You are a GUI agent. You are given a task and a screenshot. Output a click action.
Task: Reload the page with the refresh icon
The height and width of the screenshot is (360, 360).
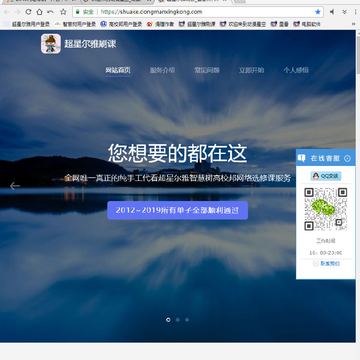28,12
